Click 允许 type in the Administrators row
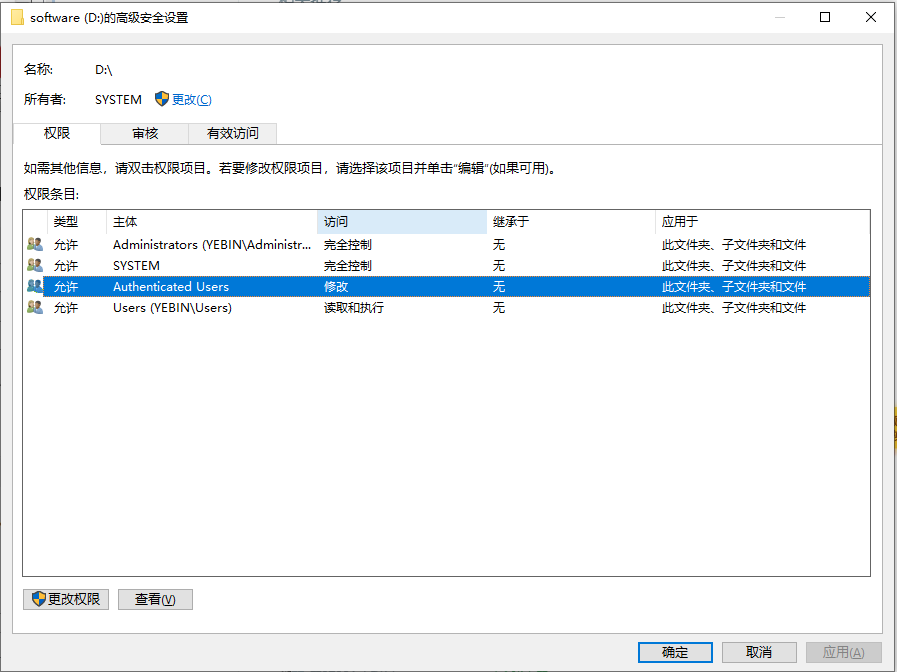Screen dimensions: 897x672 pyautogui.click(x=65, y=245)
